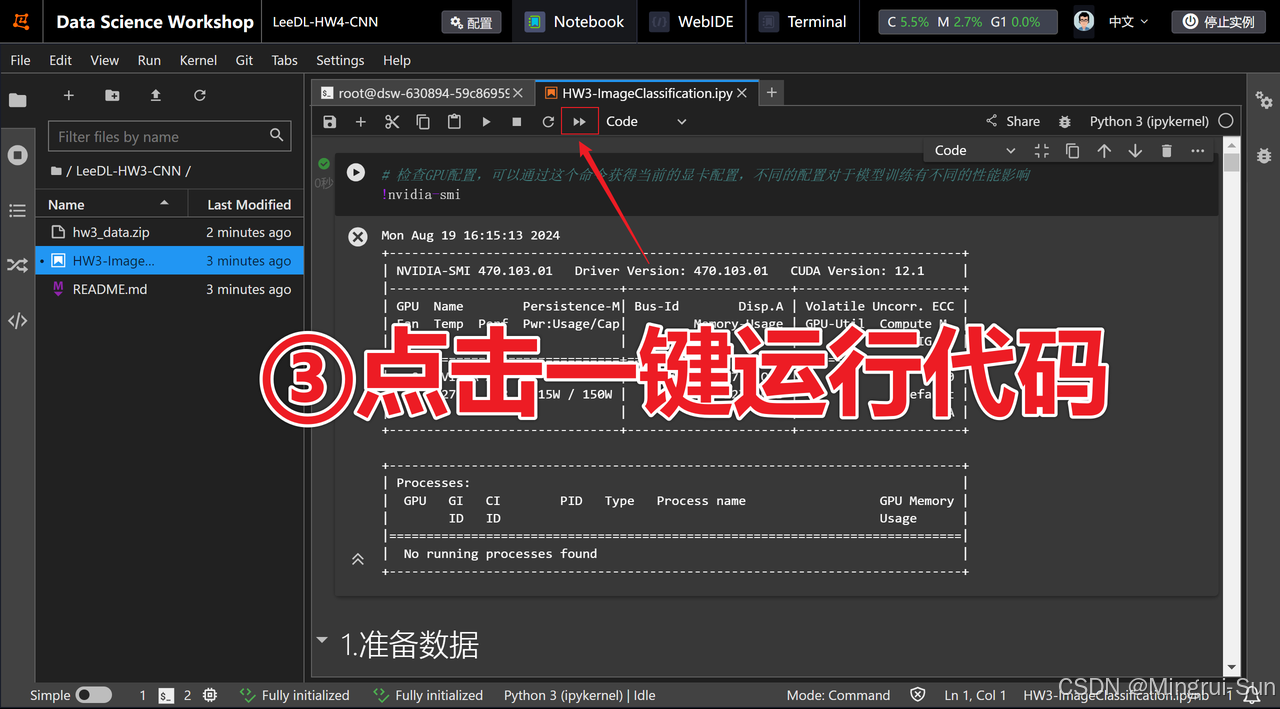The image size is (1280, 709).
Task: Insert a cell below with plus icon
Action: pos(361,122)
